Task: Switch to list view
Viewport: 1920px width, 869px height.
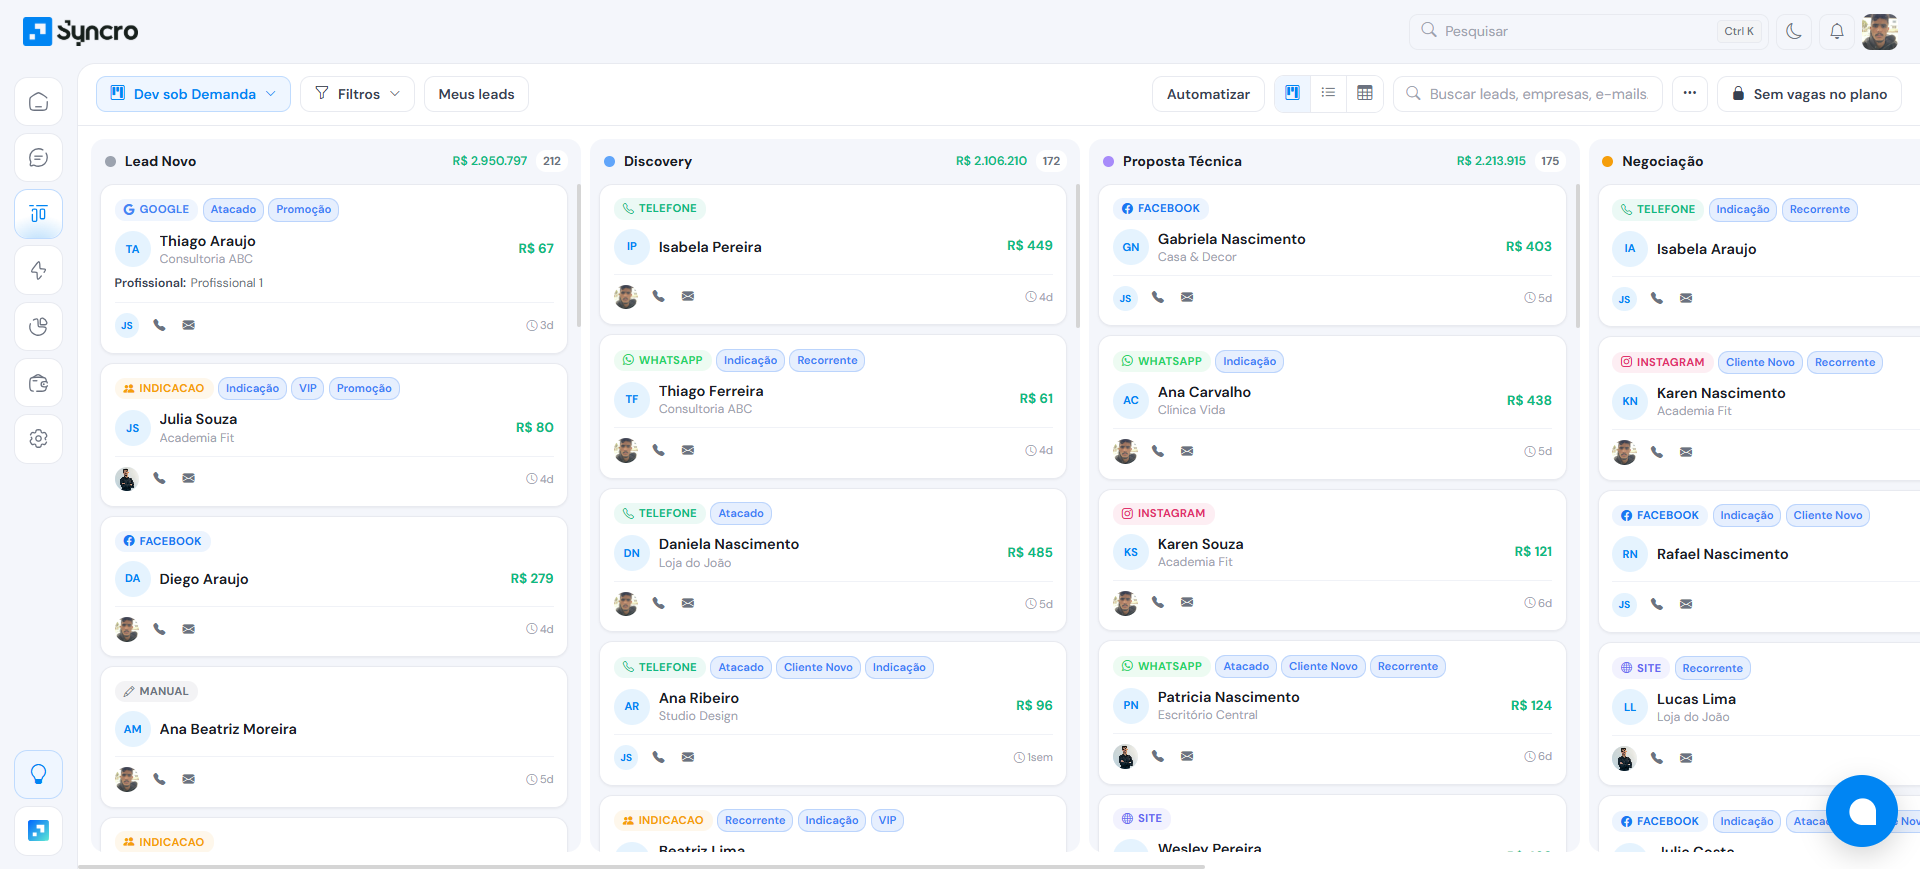Action: 1328,93
